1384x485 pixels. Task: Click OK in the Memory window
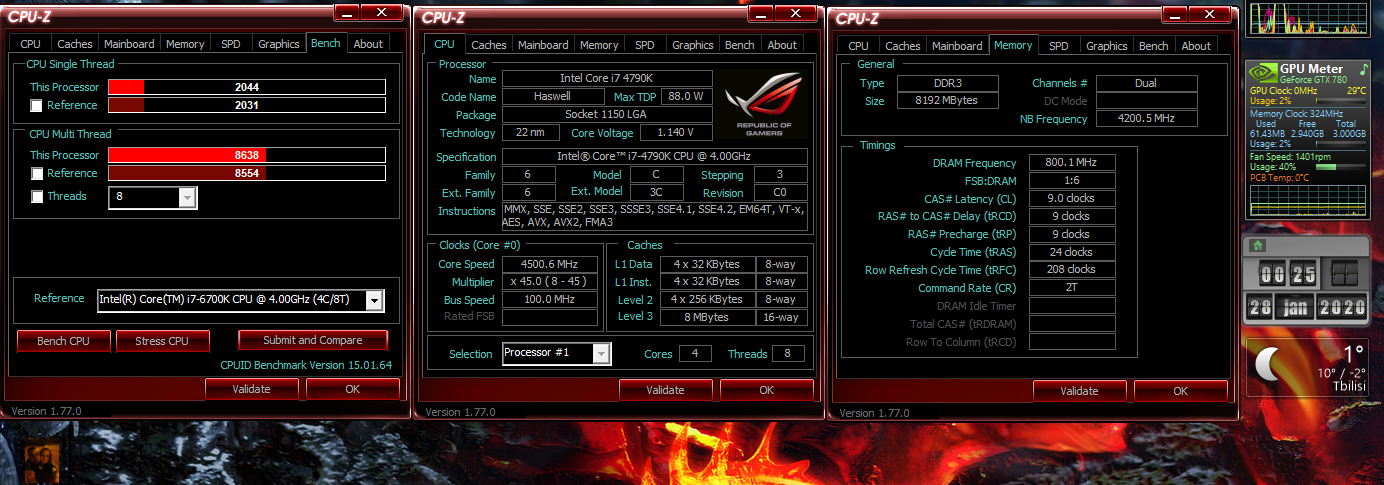click(x=1180, y=391)
